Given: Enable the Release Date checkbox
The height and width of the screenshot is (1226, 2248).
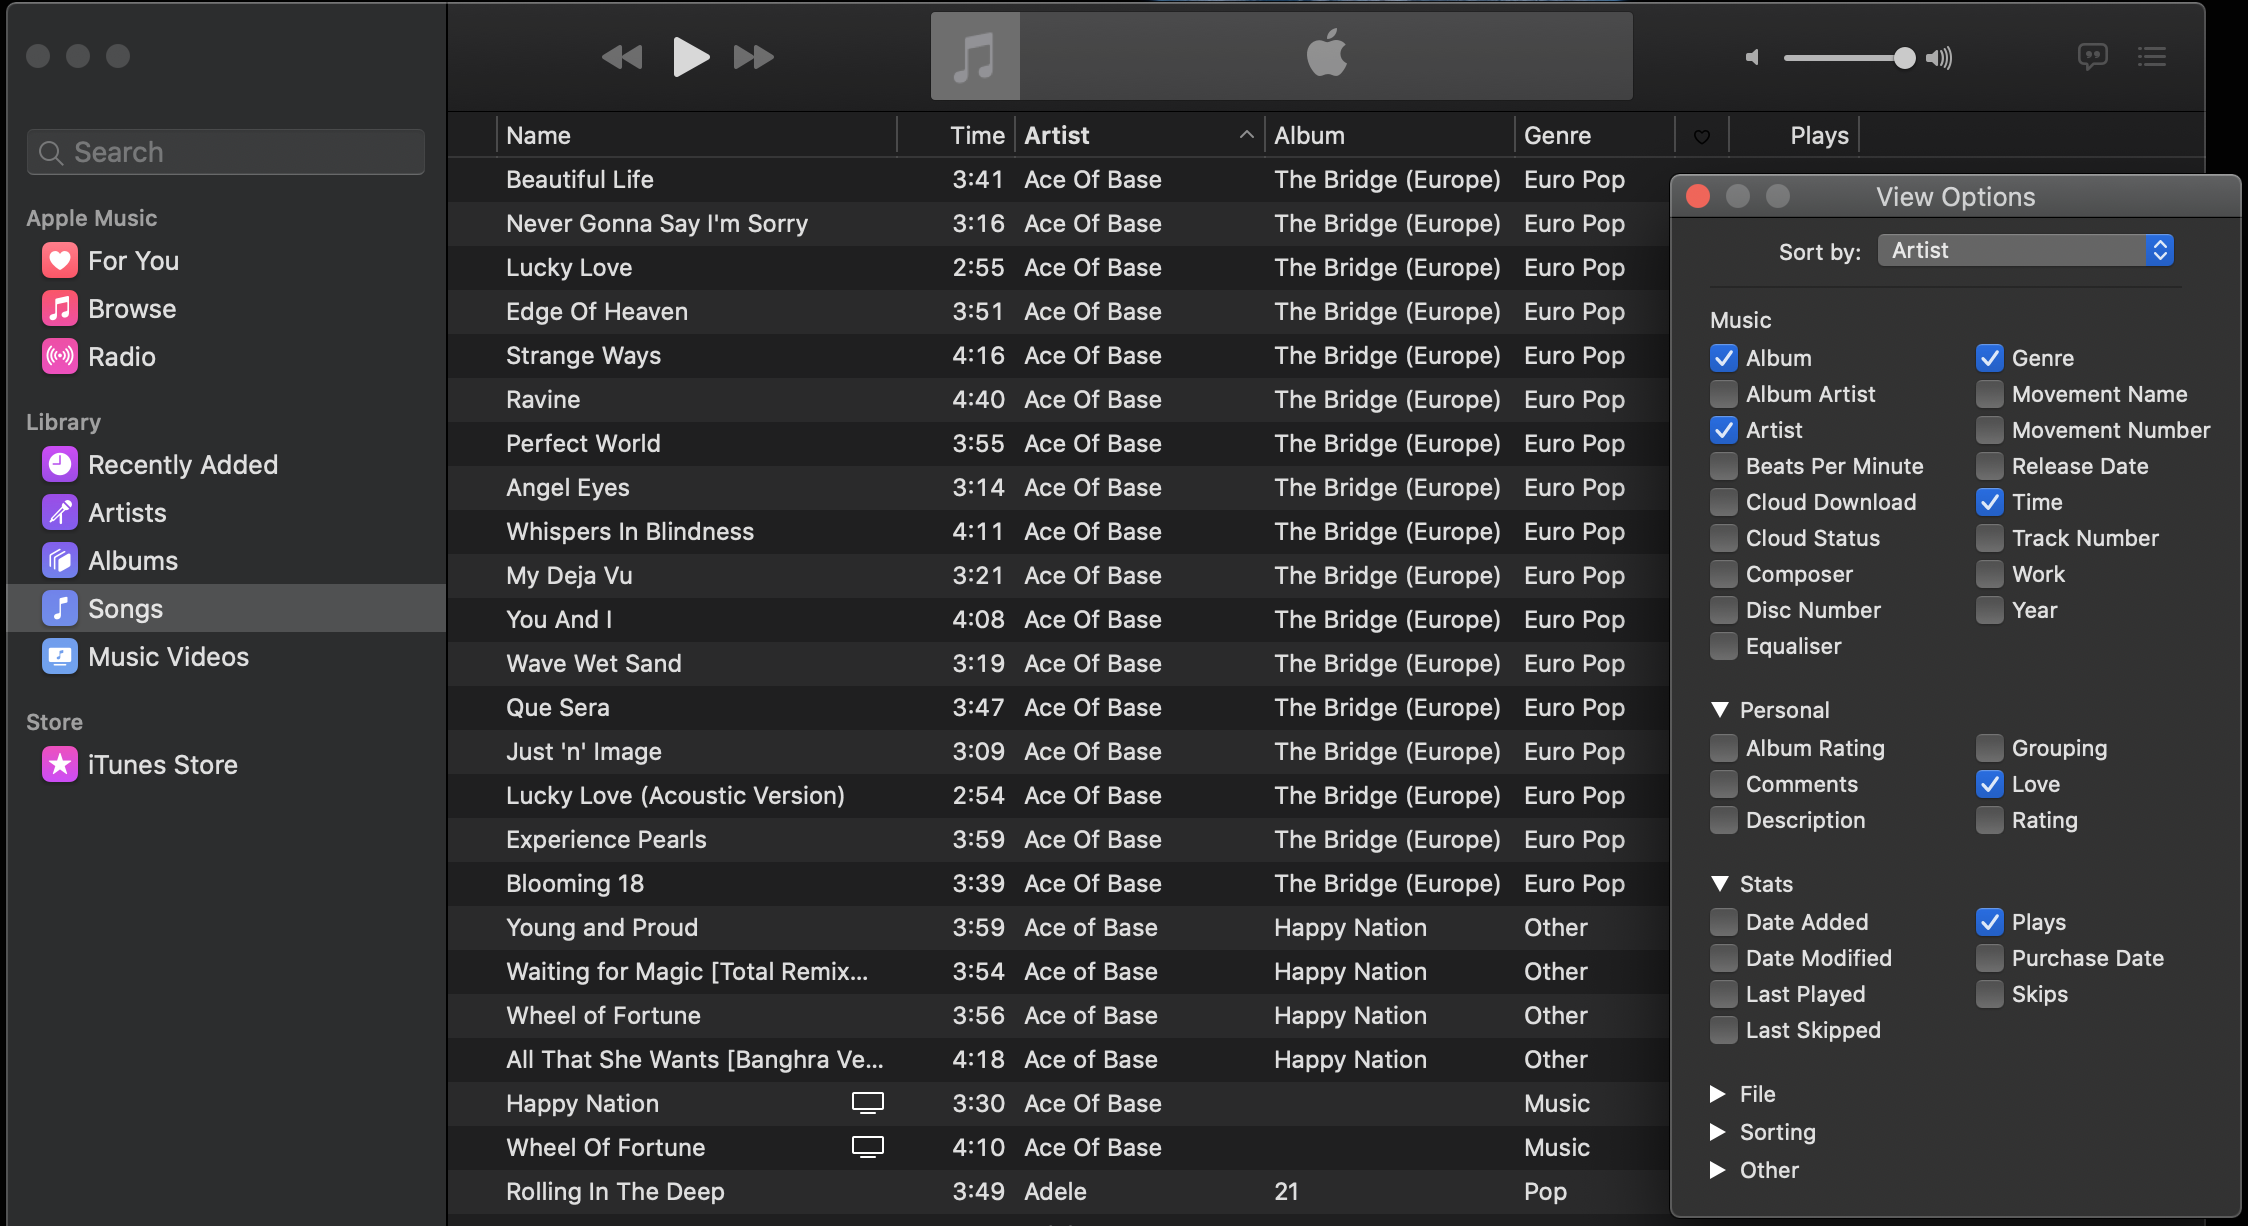Looking at the screenshot, I should (1990, 466).
